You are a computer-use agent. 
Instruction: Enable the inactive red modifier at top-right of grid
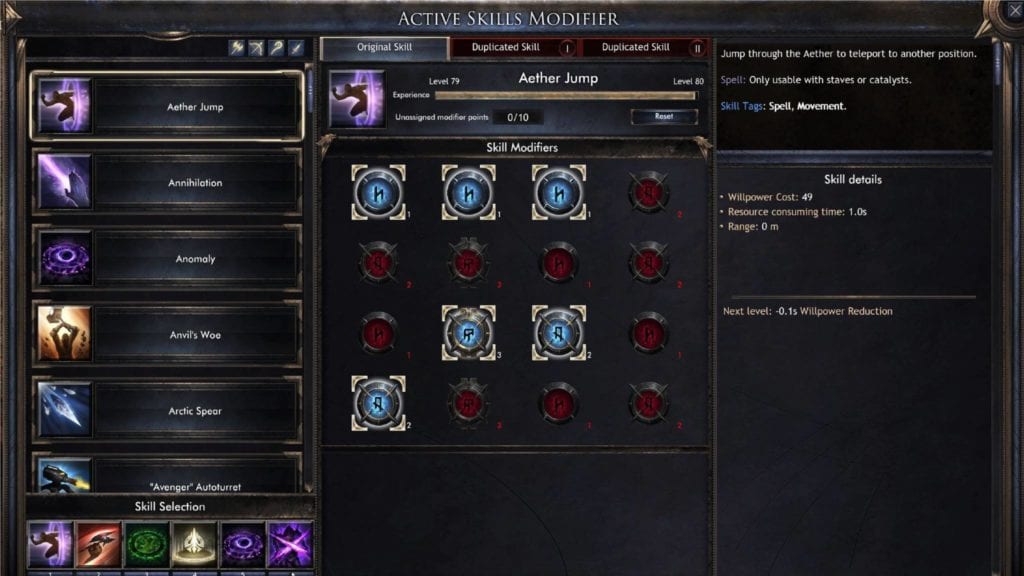pos(648,193)
